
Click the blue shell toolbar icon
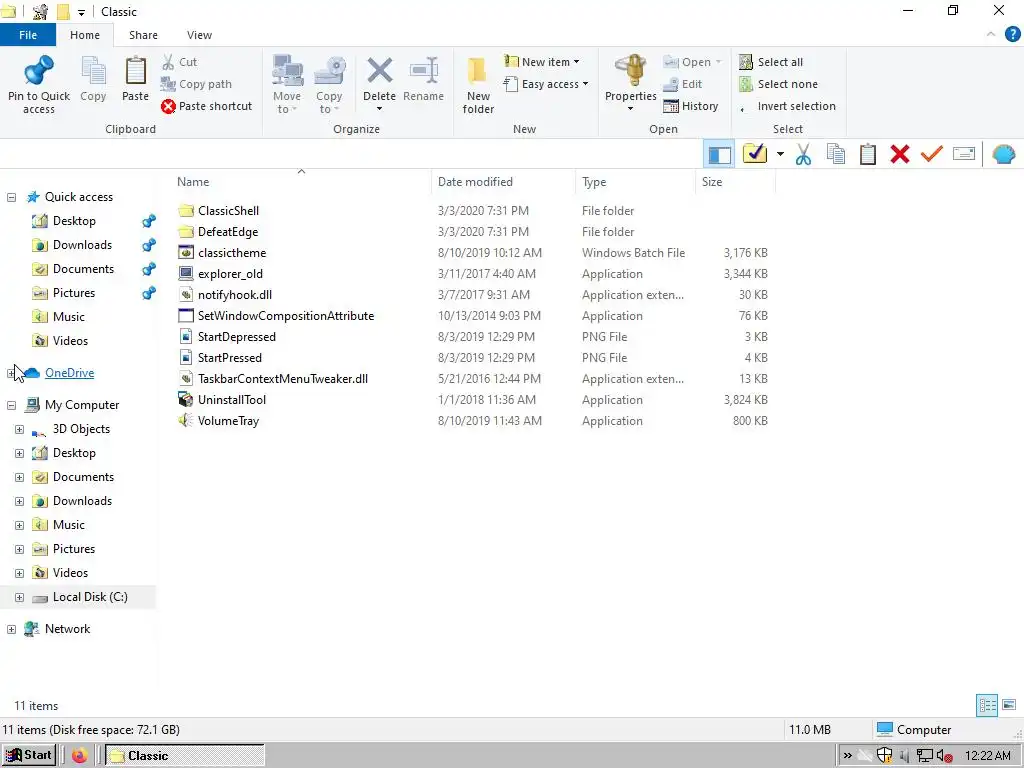pyautogui.click(x=1003, y=155)
